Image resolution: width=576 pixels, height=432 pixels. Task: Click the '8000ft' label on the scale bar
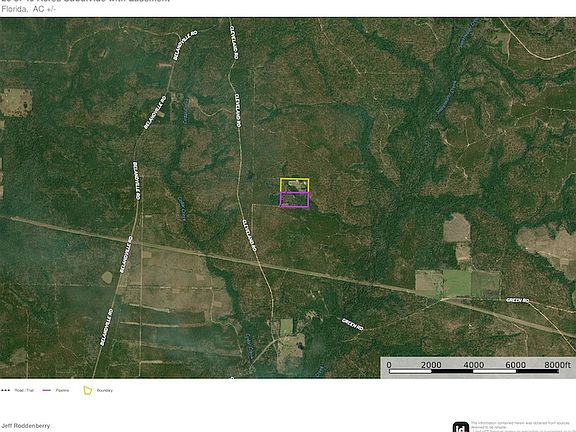pyautogui.click(x=557, y=365)
